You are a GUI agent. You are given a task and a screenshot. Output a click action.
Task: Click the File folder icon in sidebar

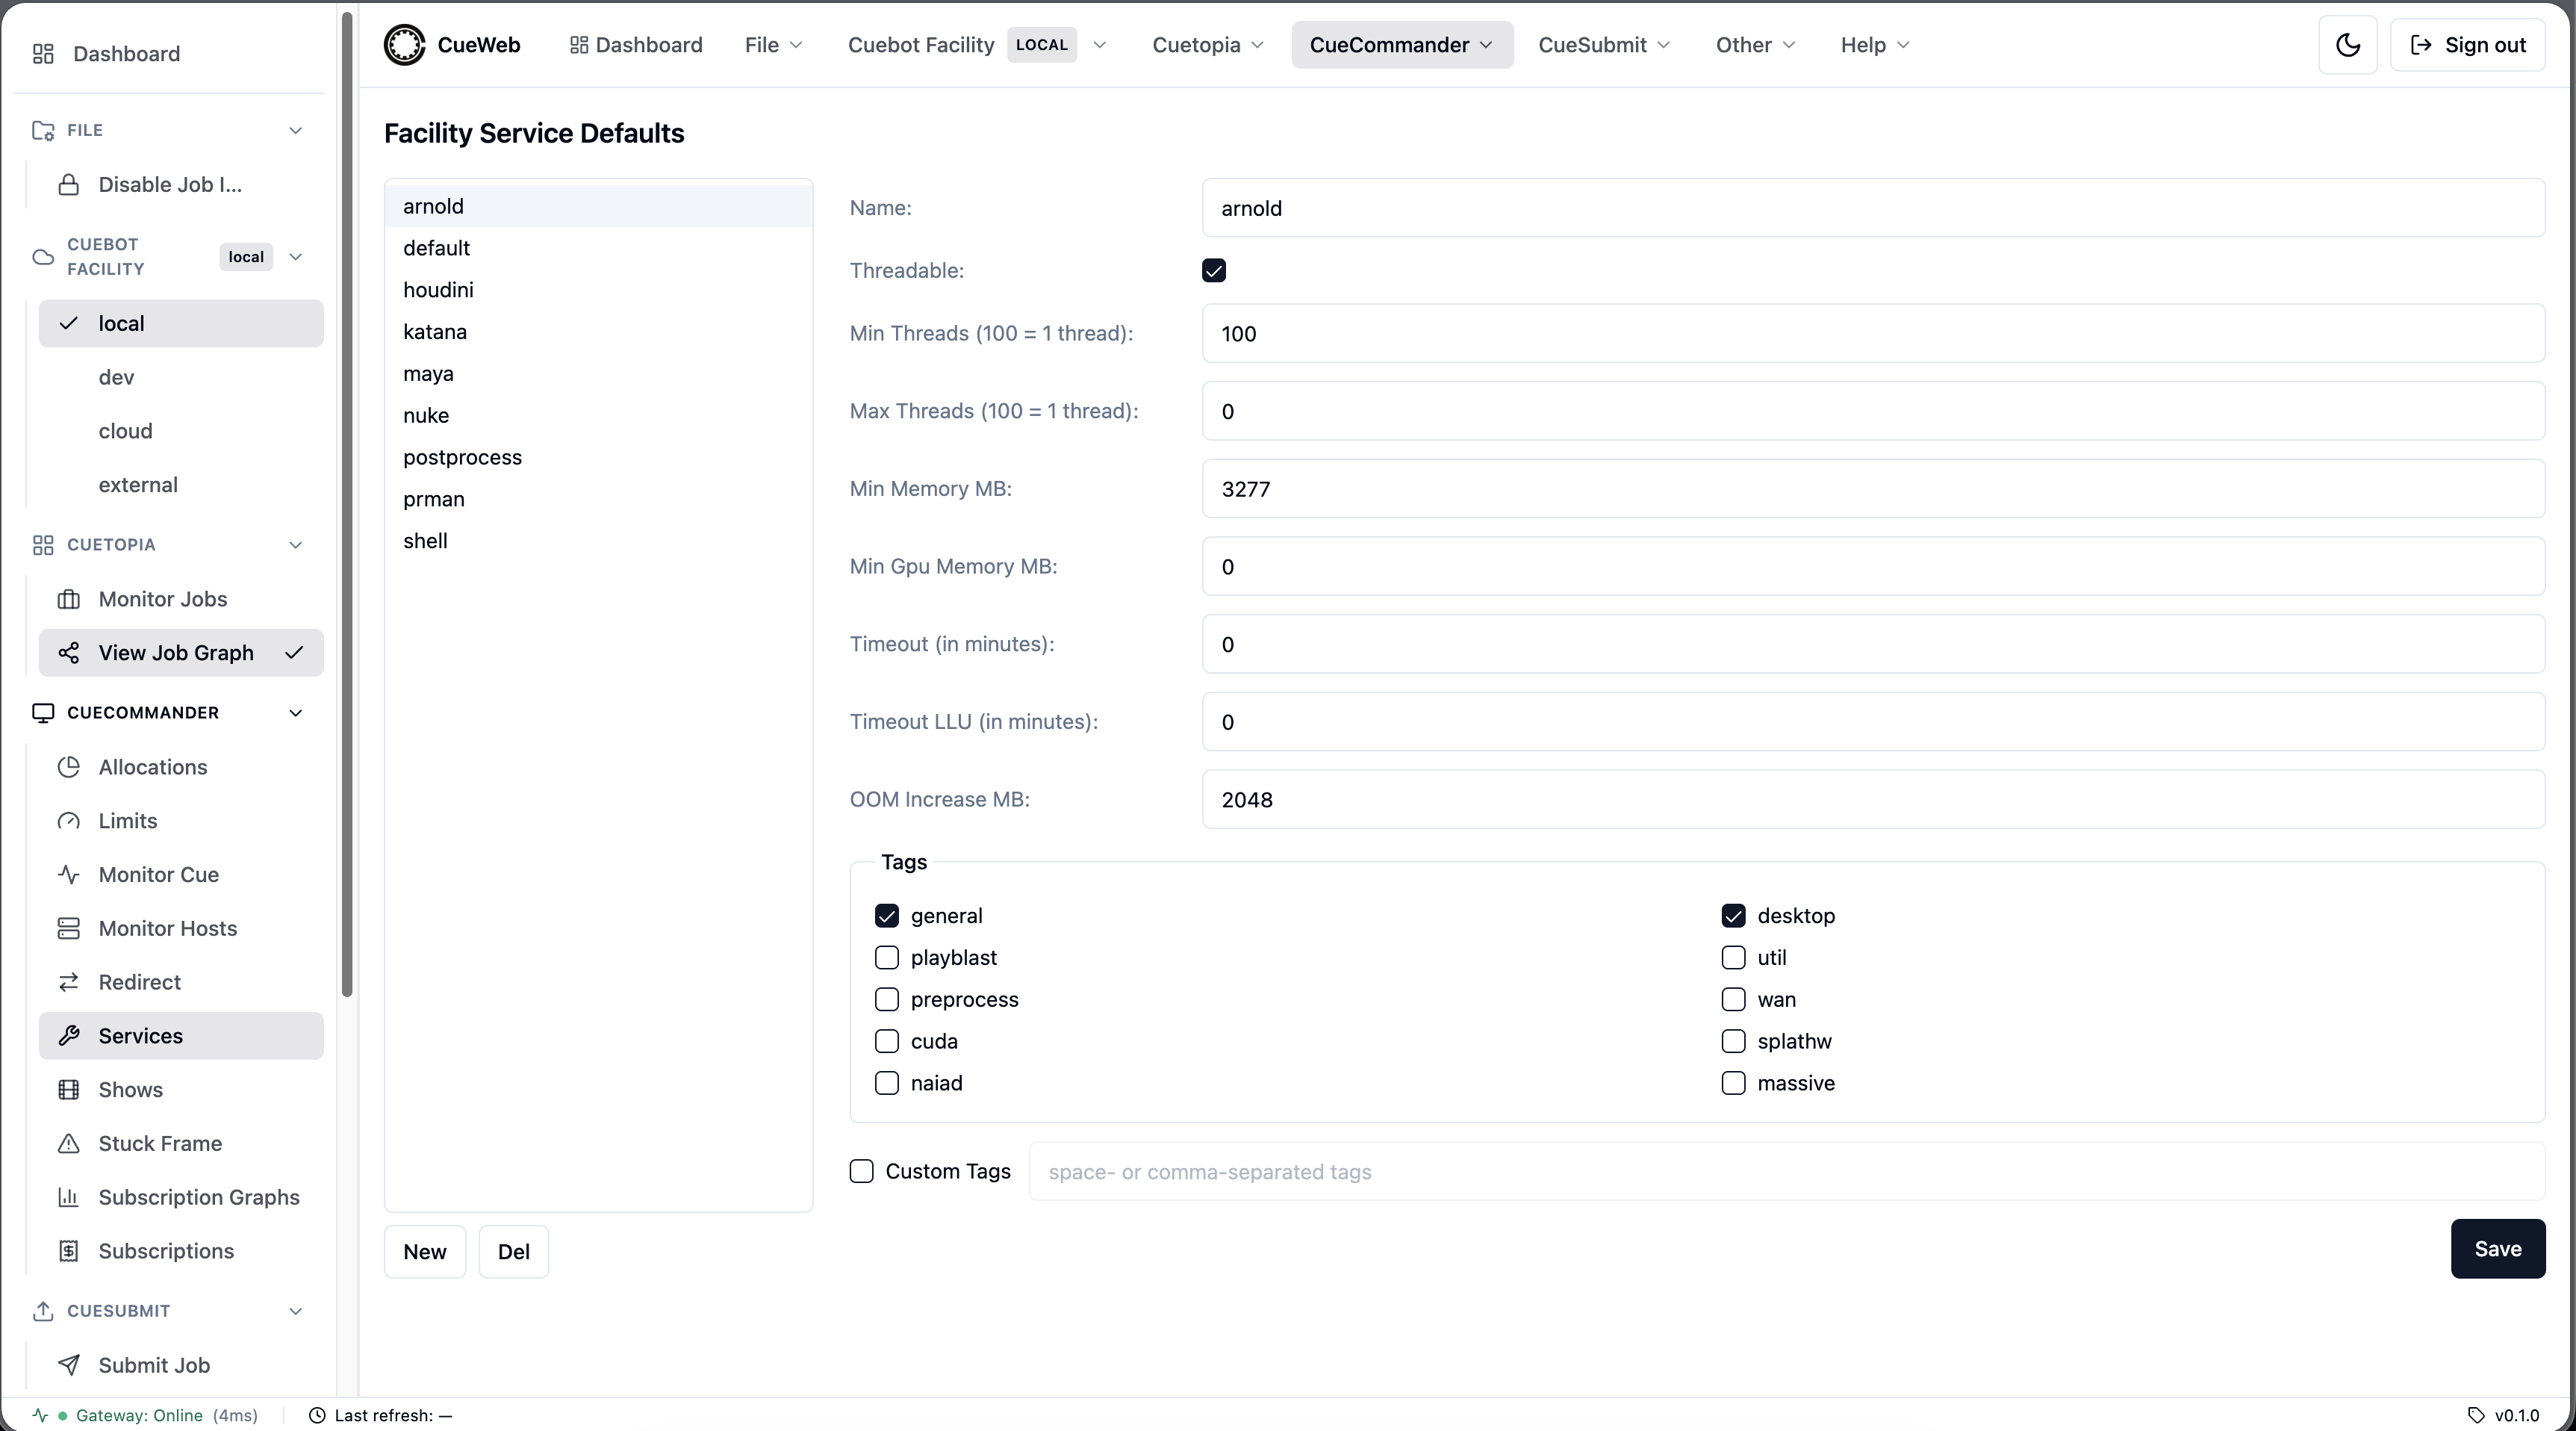pos(43,131)
